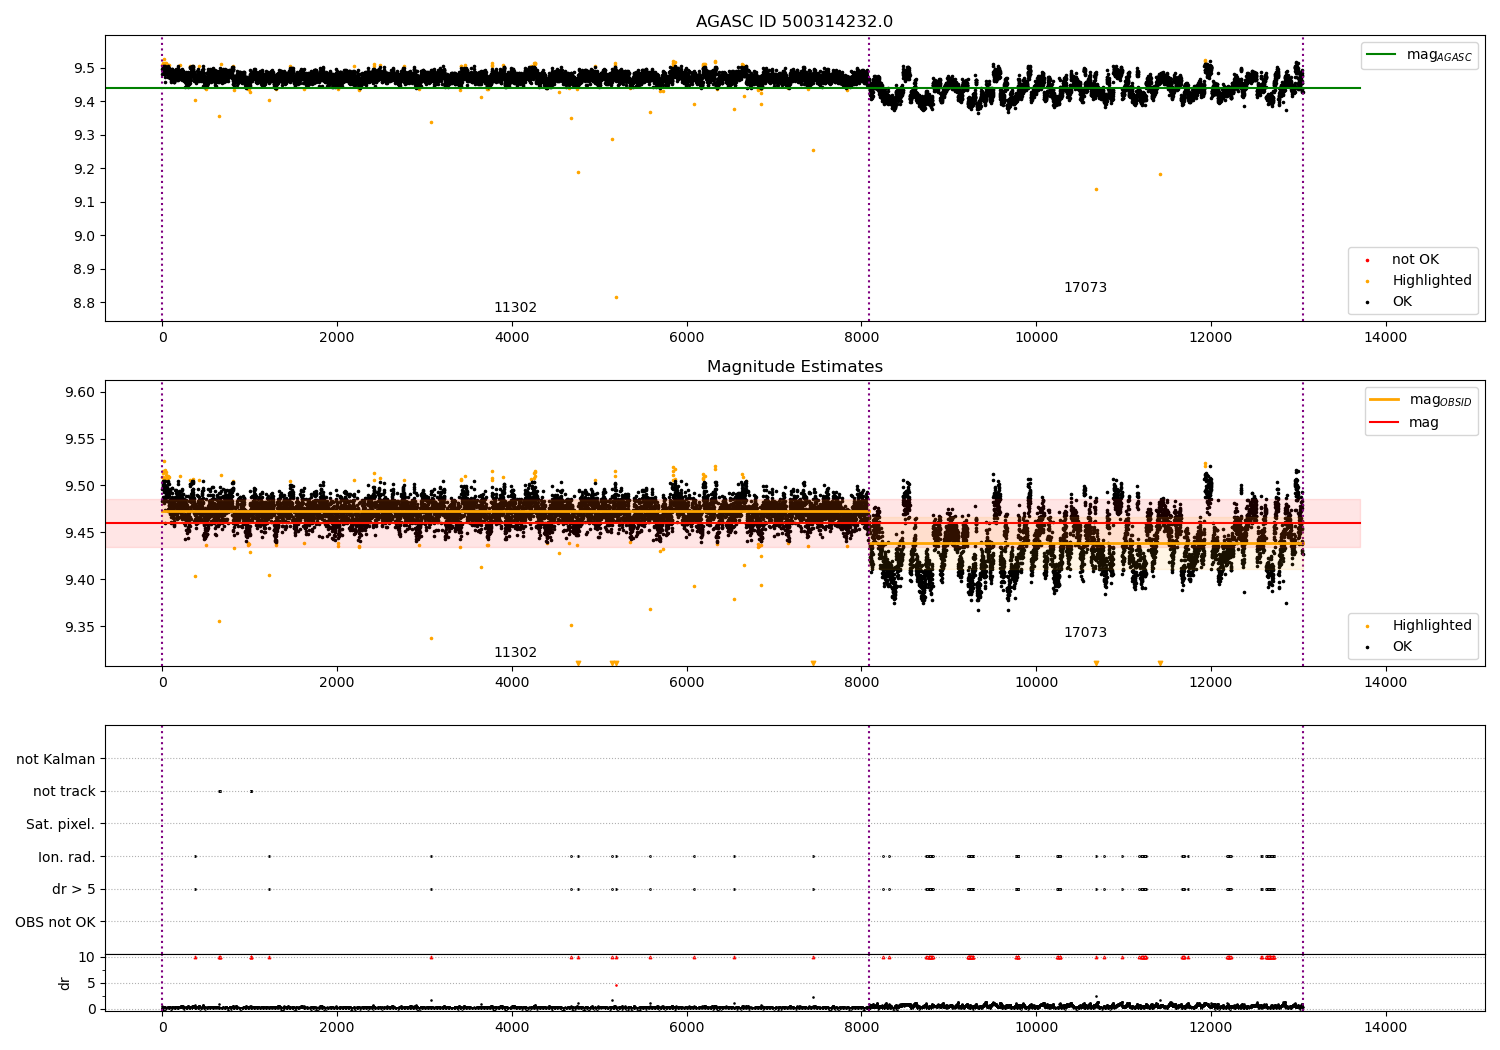This screenshot has width=1500, height=1050.
Task: Click the "8.8" y-axis tick label
Action: pos(84,303)
